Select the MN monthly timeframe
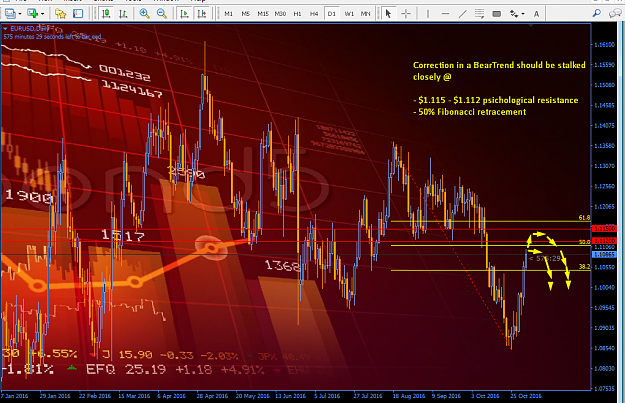The image size is (625, 403). [366, 14]
